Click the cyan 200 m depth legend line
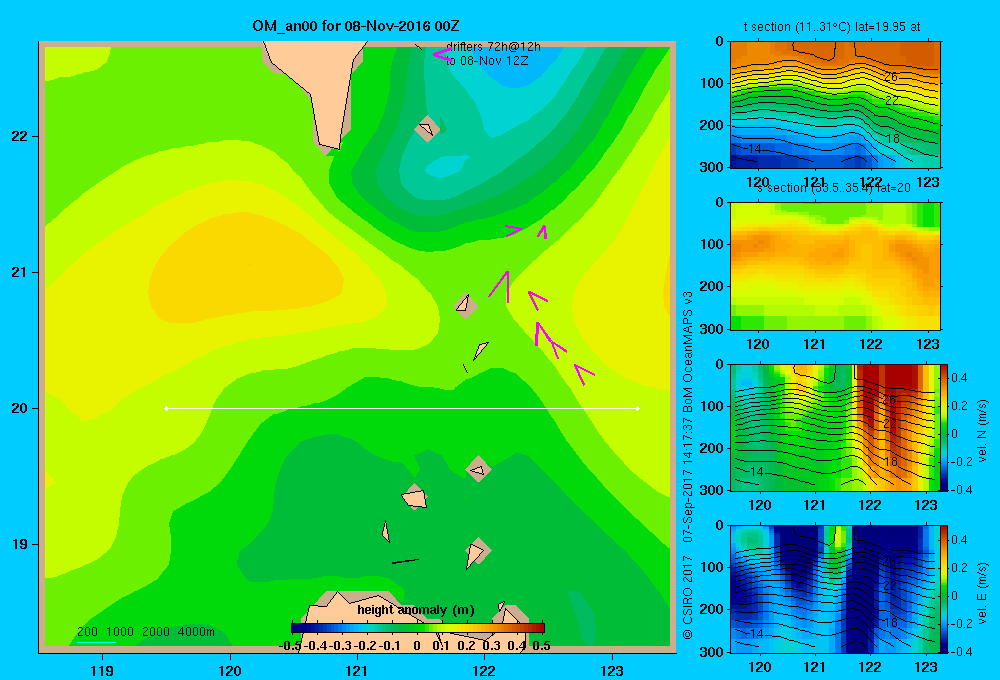Screen dimensions: 1000x680 pos(96,642)
